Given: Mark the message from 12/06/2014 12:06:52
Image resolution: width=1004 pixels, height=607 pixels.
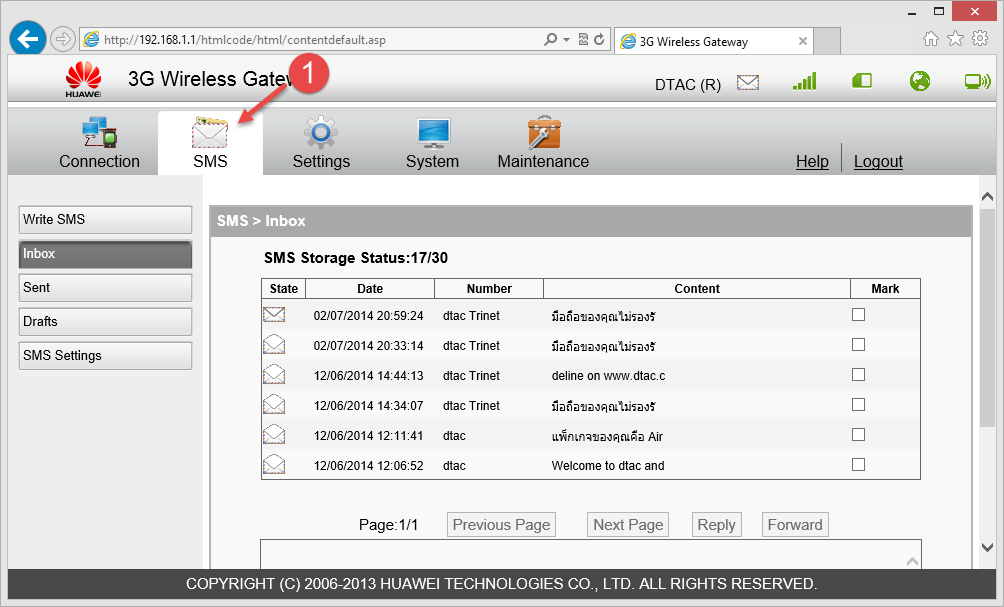Looking at the screenshot, I should click(x=859, y=464).
